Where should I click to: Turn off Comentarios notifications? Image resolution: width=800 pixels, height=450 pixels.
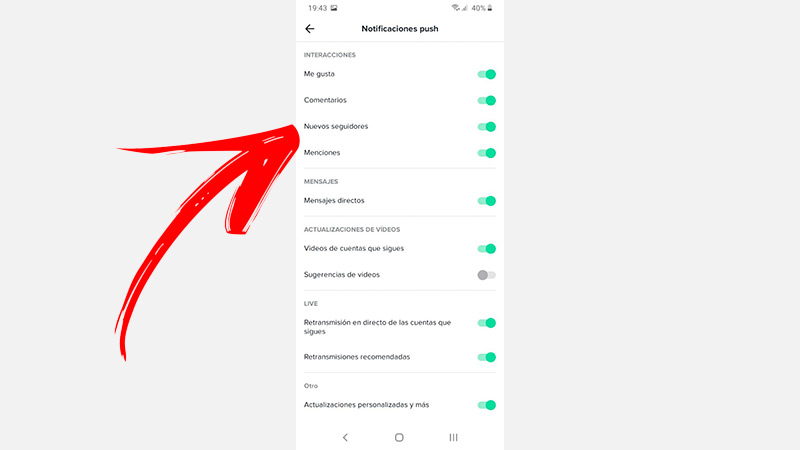pyautogui.click(x=486, y=101)
